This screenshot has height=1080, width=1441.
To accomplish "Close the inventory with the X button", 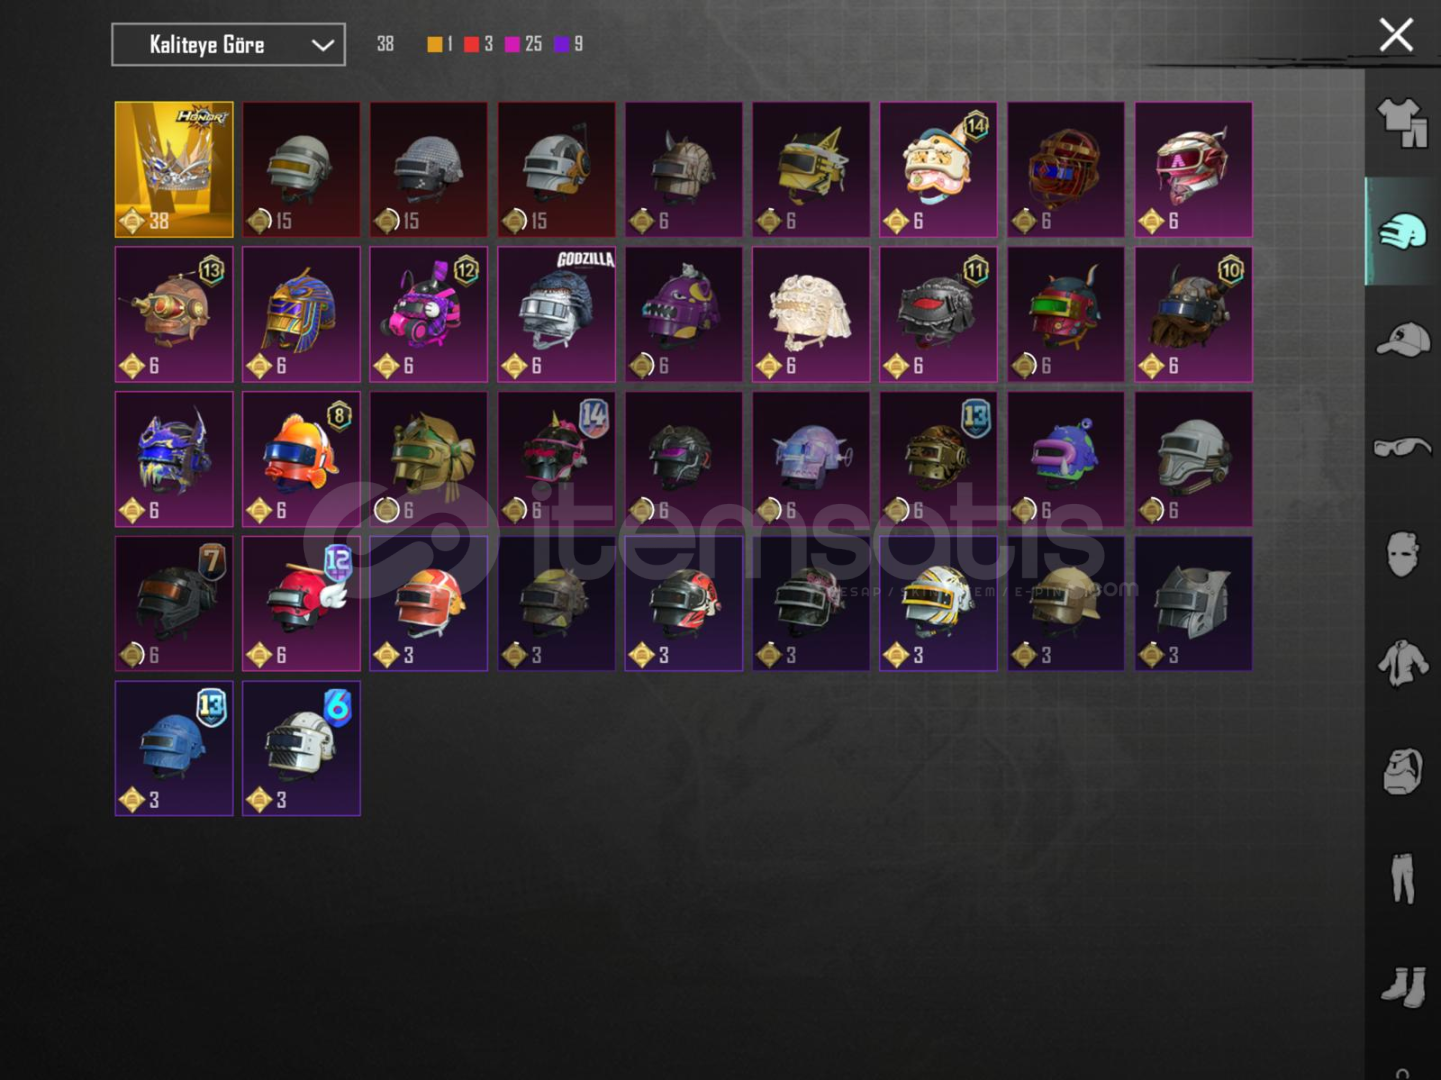I will (x=1396, y=35).
